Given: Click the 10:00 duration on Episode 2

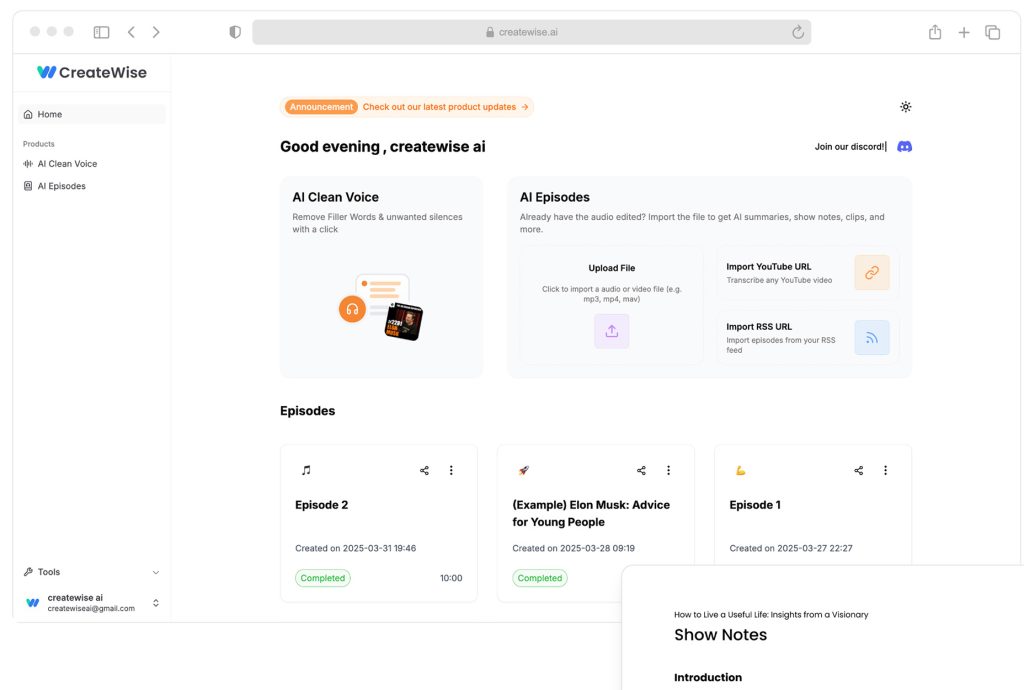Looking at the screenshot, I should click(x=451, y=578).
